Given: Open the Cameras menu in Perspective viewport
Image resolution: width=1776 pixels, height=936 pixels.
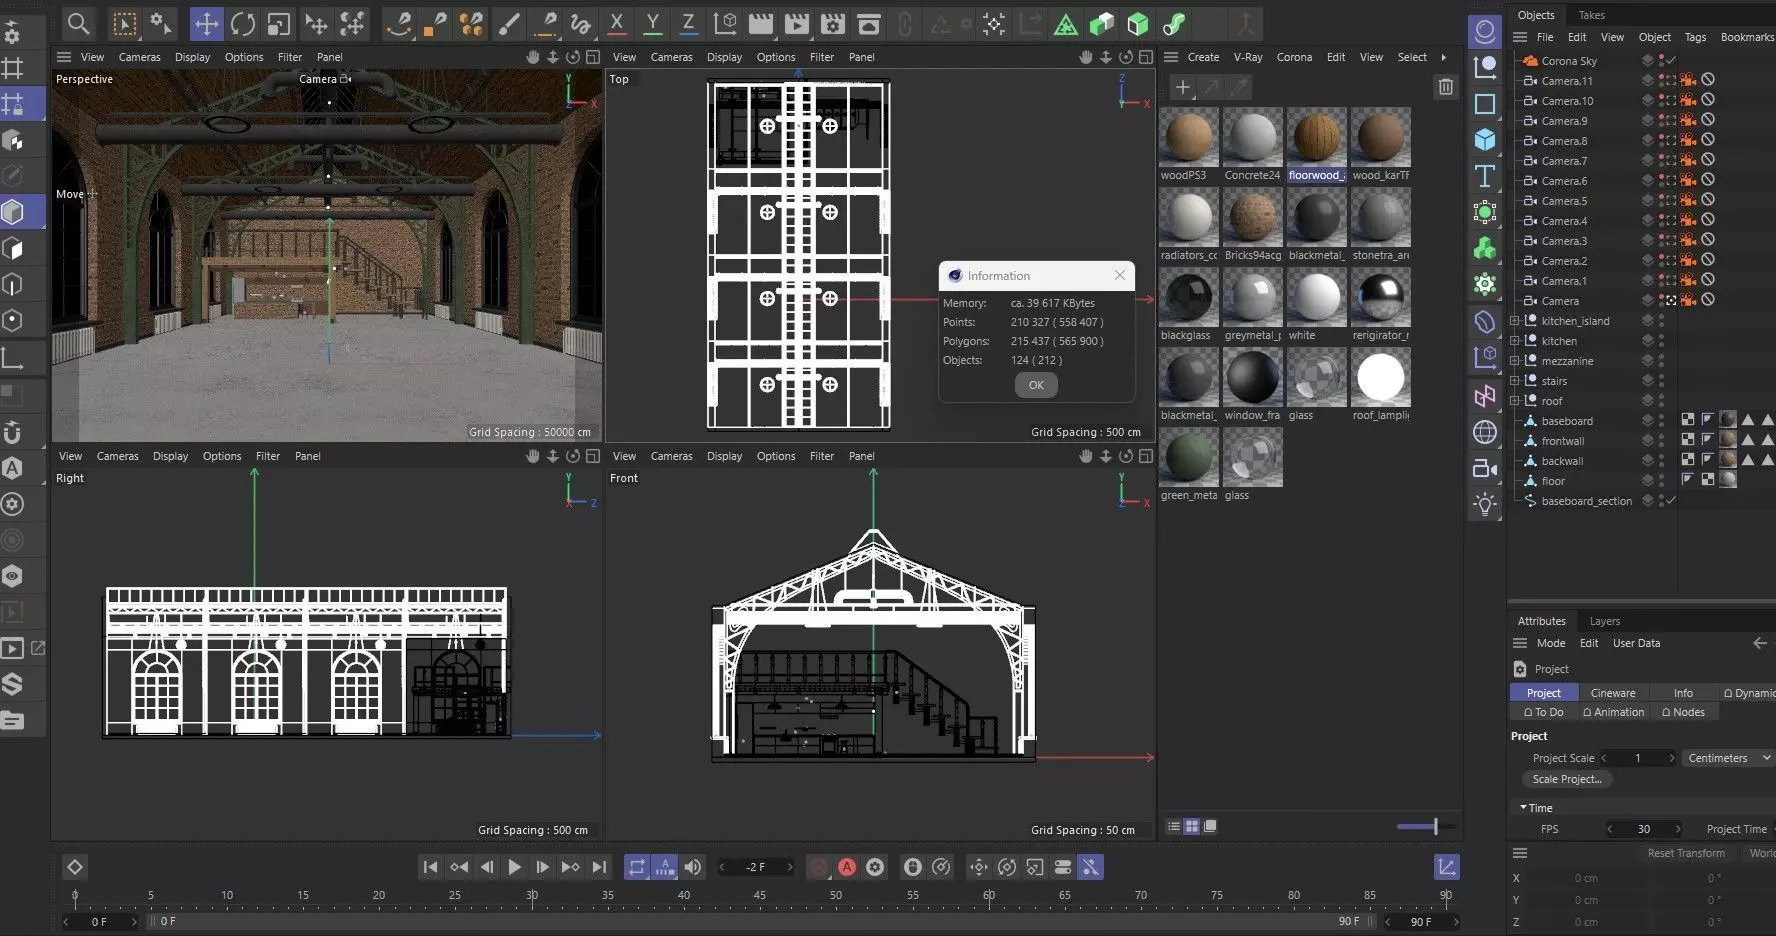Looking at the screenshot, I should [x=139, y=57].
